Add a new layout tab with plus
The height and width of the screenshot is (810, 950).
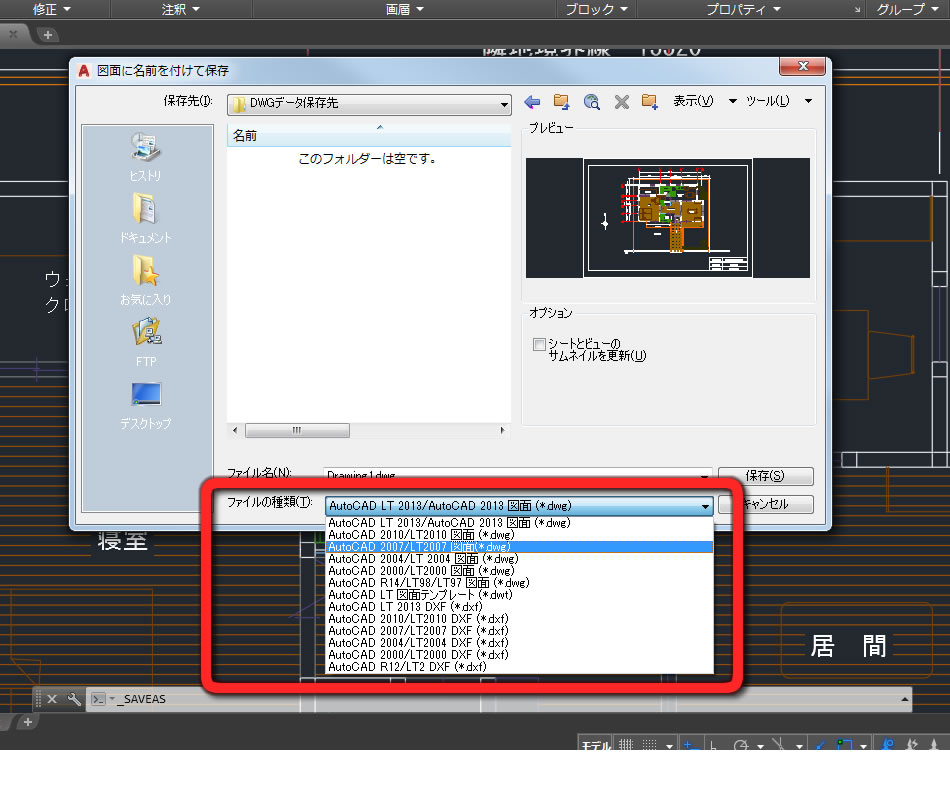click(x=28, y=722)
